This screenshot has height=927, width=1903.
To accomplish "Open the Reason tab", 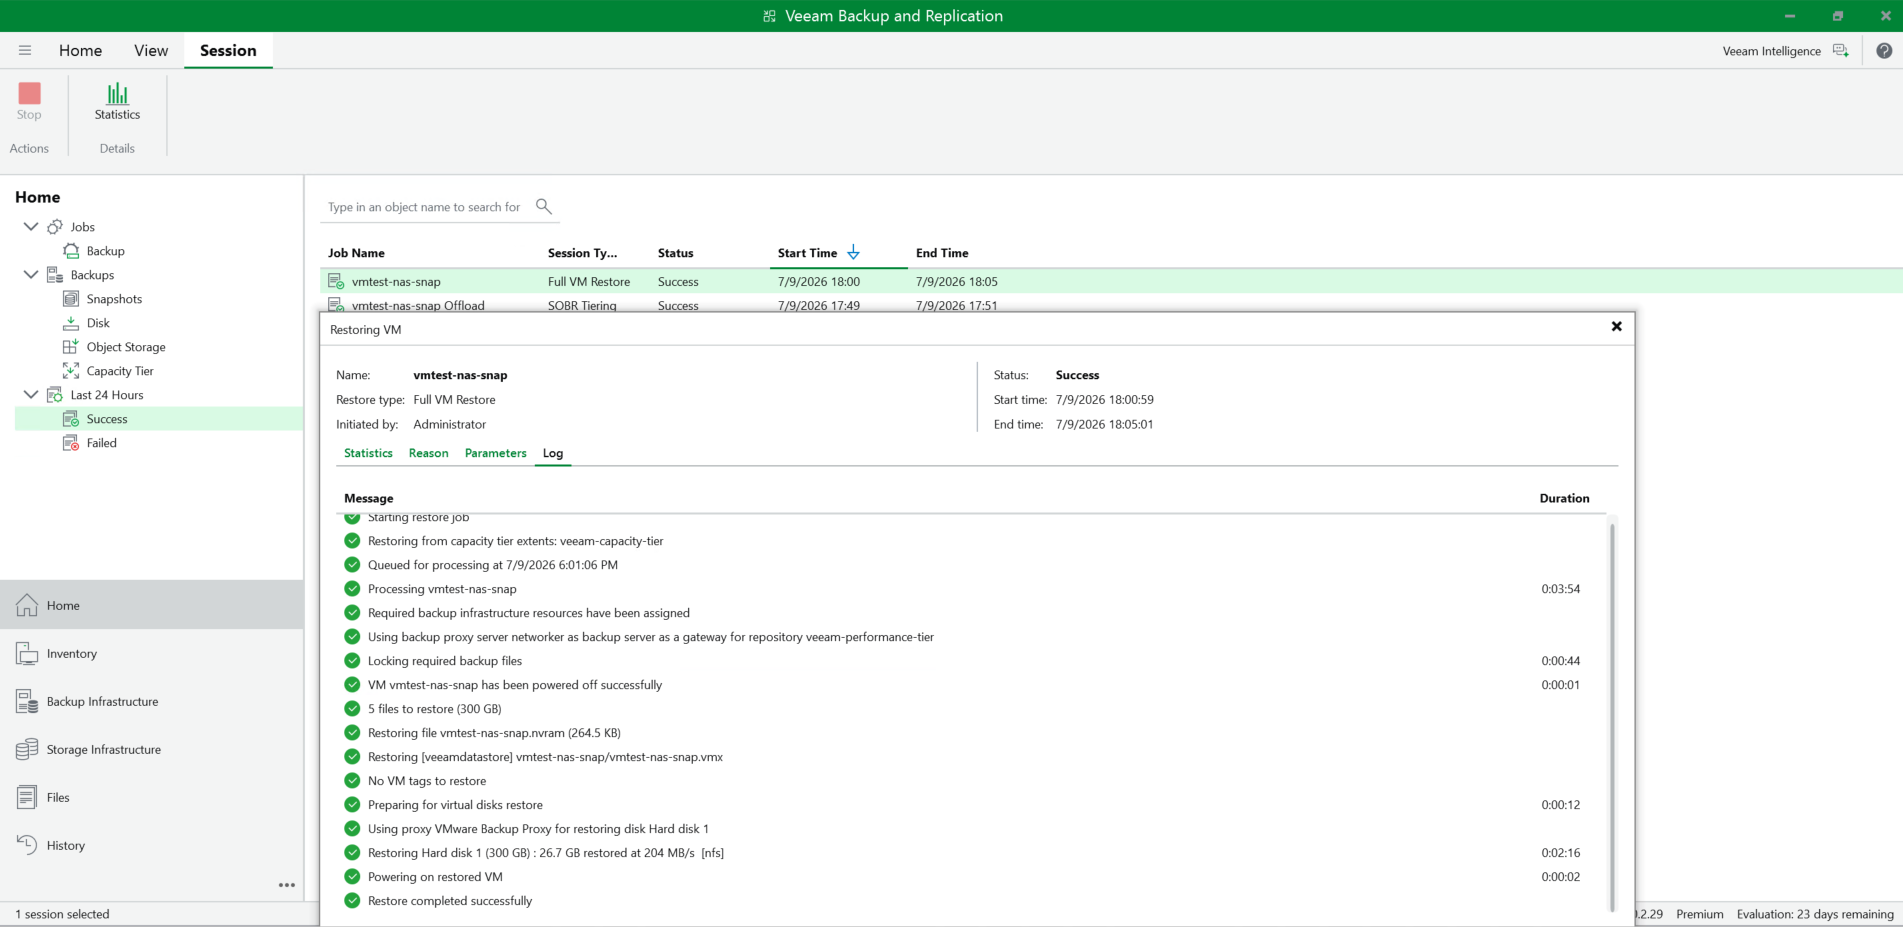I will 428,453.
